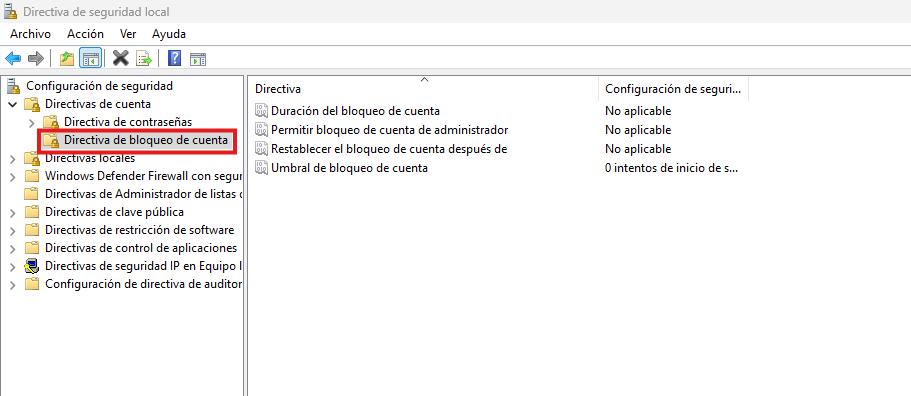The width and height of the screenshot is (911, 396).
Task: Click the Restablecer el bloqueo policy icon
Action: [262, 149]
